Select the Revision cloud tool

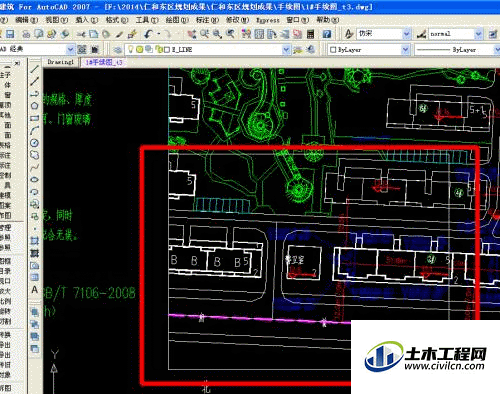pyautogui.click(x=35, y=155)
